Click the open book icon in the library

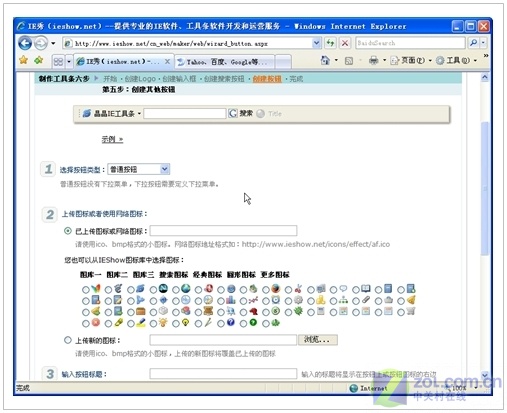coord(366,289)
